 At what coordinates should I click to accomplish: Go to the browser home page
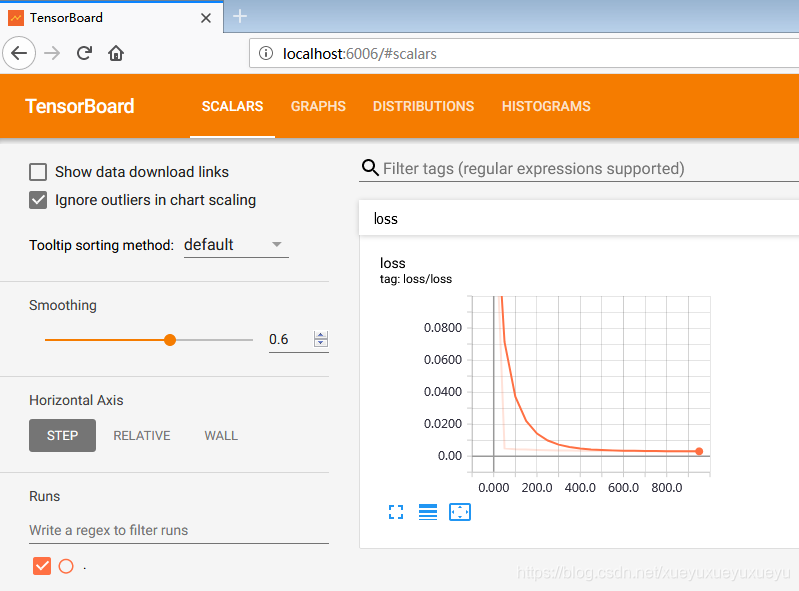coord(116,53)
